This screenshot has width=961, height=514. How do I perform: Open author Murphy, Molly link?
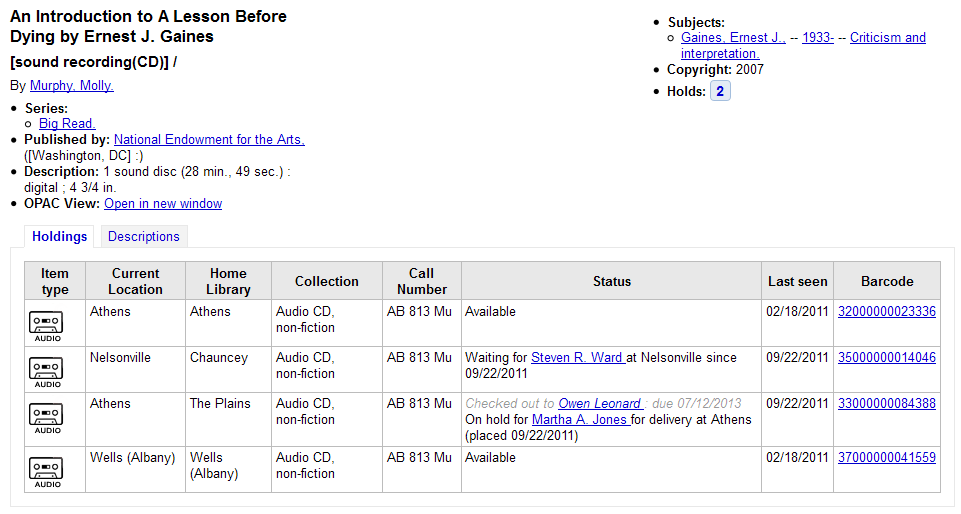[x=72, y=86]
